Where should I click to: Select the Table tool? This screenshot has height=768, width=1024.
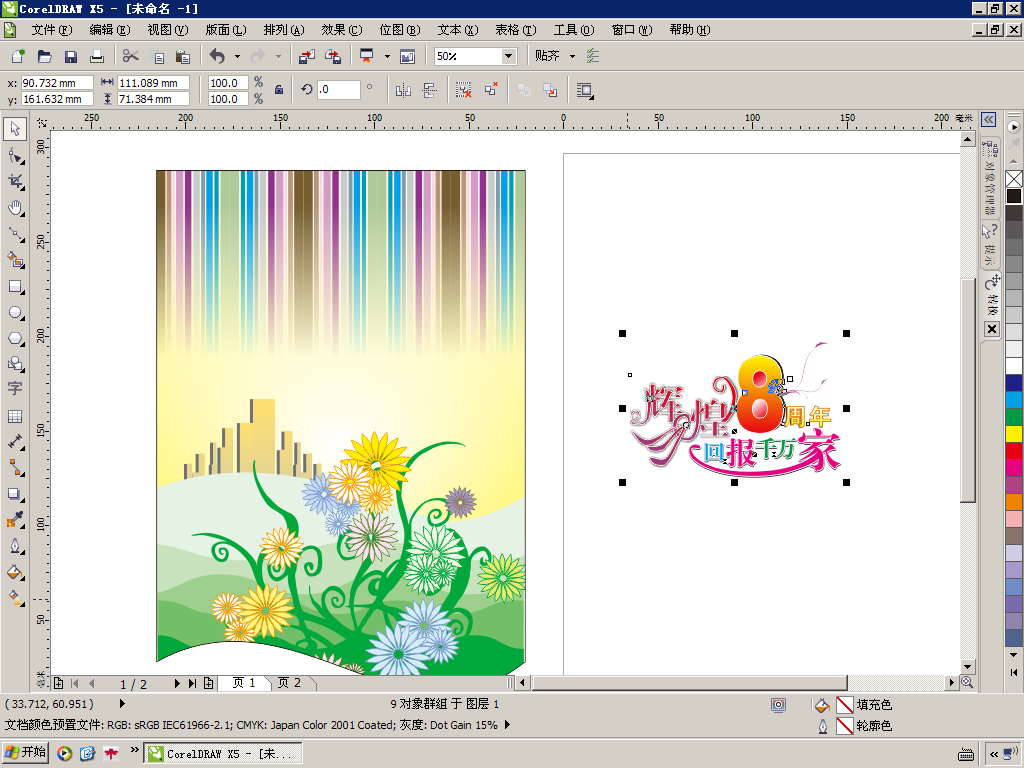click(x=15, y=416)
